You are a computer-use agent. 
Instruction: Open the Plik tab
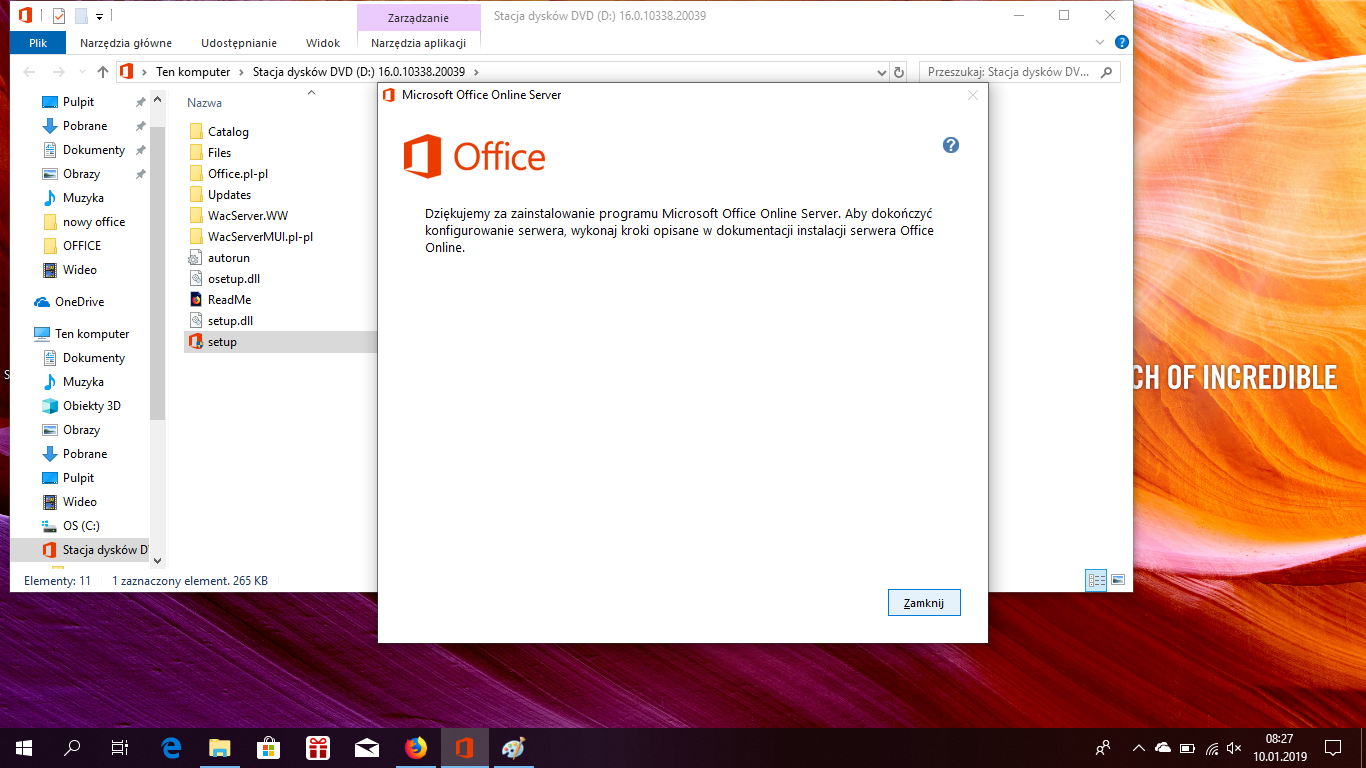click(38, 43)
